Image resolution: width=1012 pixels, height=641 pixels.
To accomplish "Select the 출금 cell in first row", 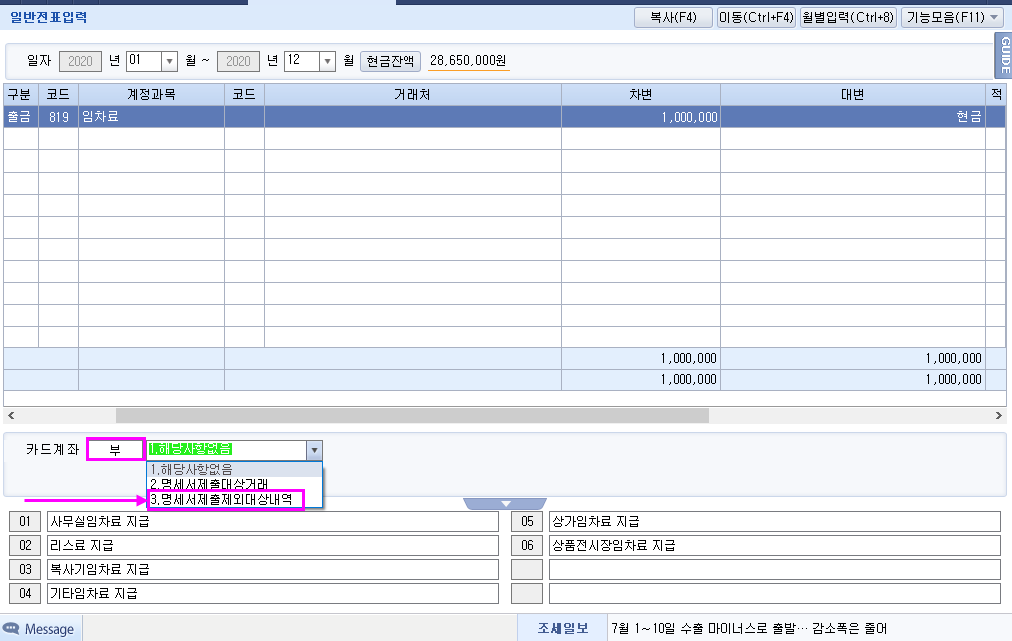I will 21,117.
